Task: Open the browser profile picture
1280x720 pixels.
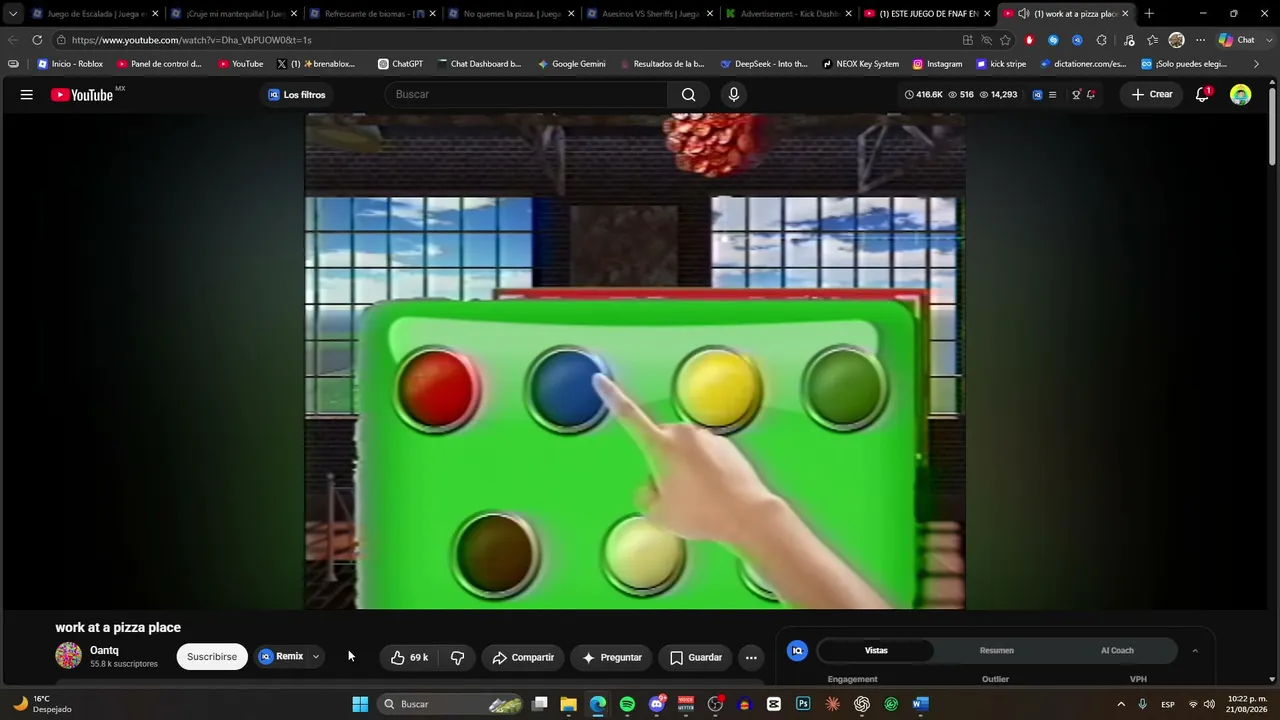Action: click(x=1176, y=40)
